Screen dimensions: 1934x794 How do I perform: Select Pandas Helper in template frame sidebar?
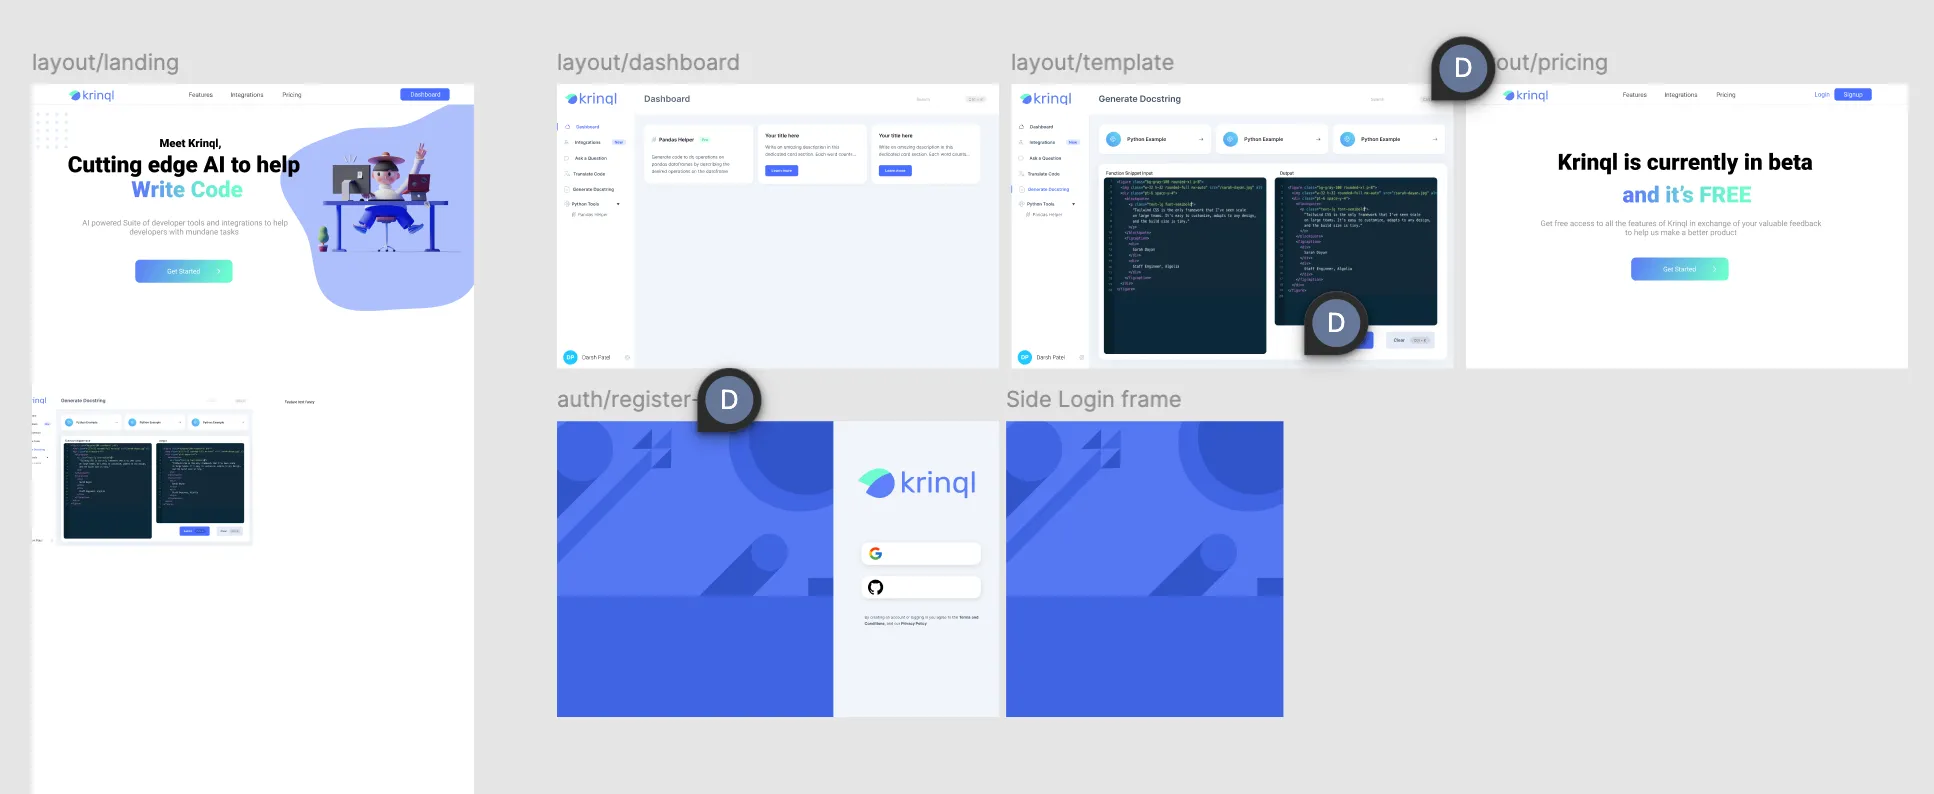pyautogui.click(x=1046, y=214)
